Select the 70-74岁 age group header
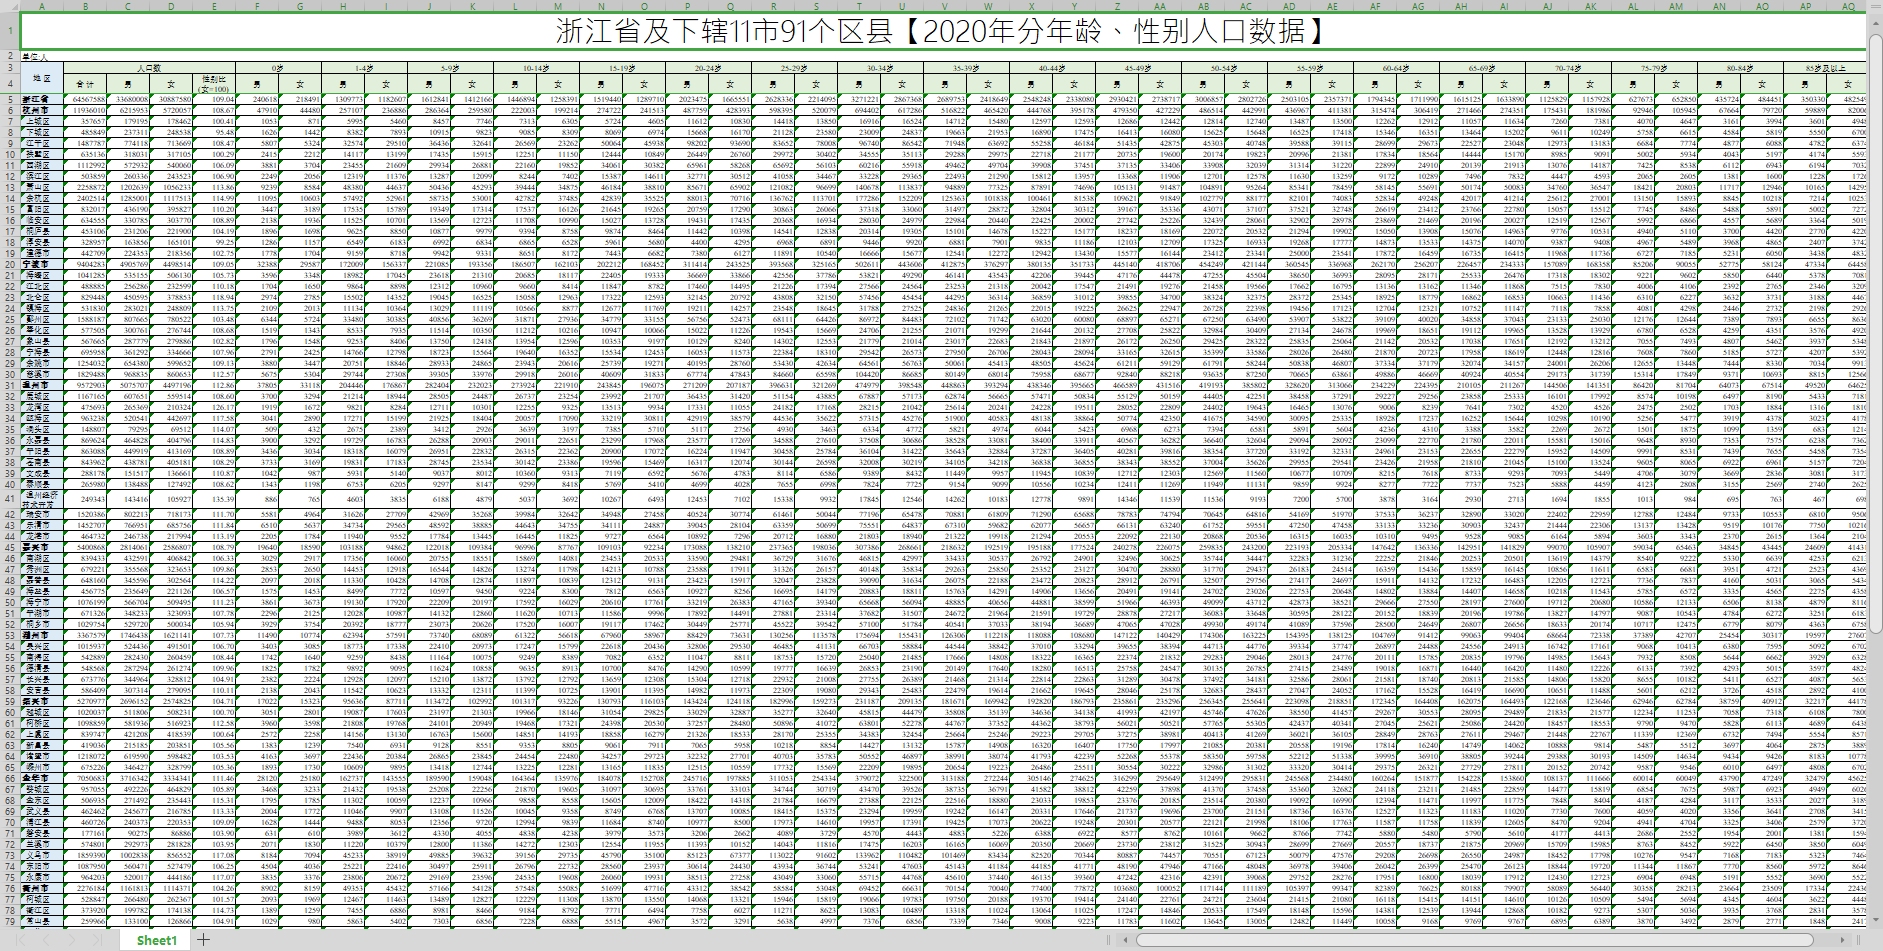Image resolution: width=1883 pixels, height=951 pixels. (x=1568, y=68)
